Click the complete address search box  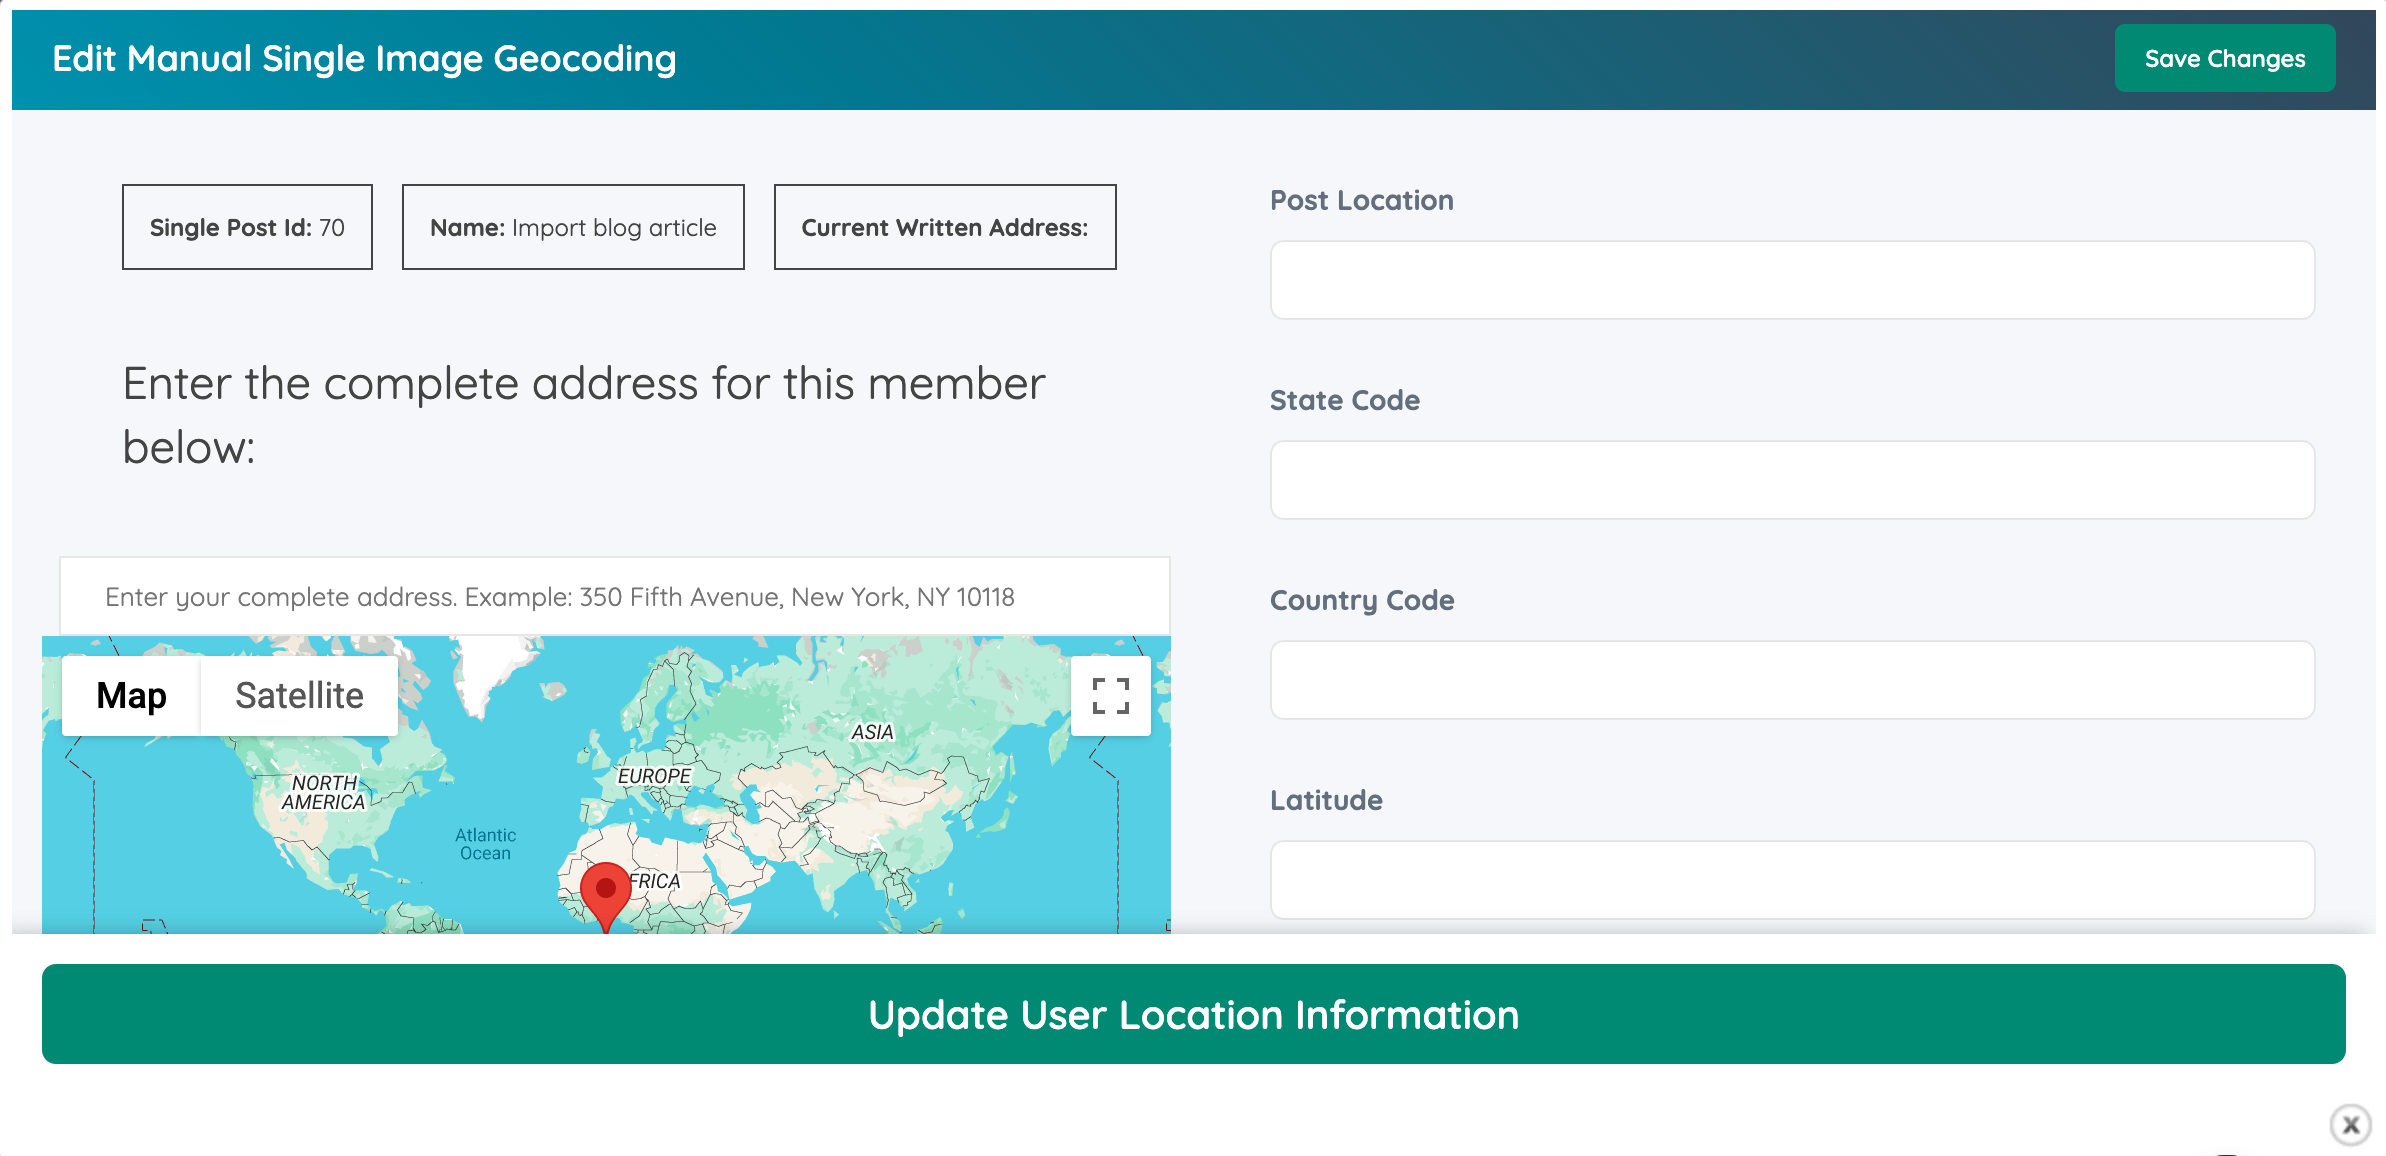point(614,597)
